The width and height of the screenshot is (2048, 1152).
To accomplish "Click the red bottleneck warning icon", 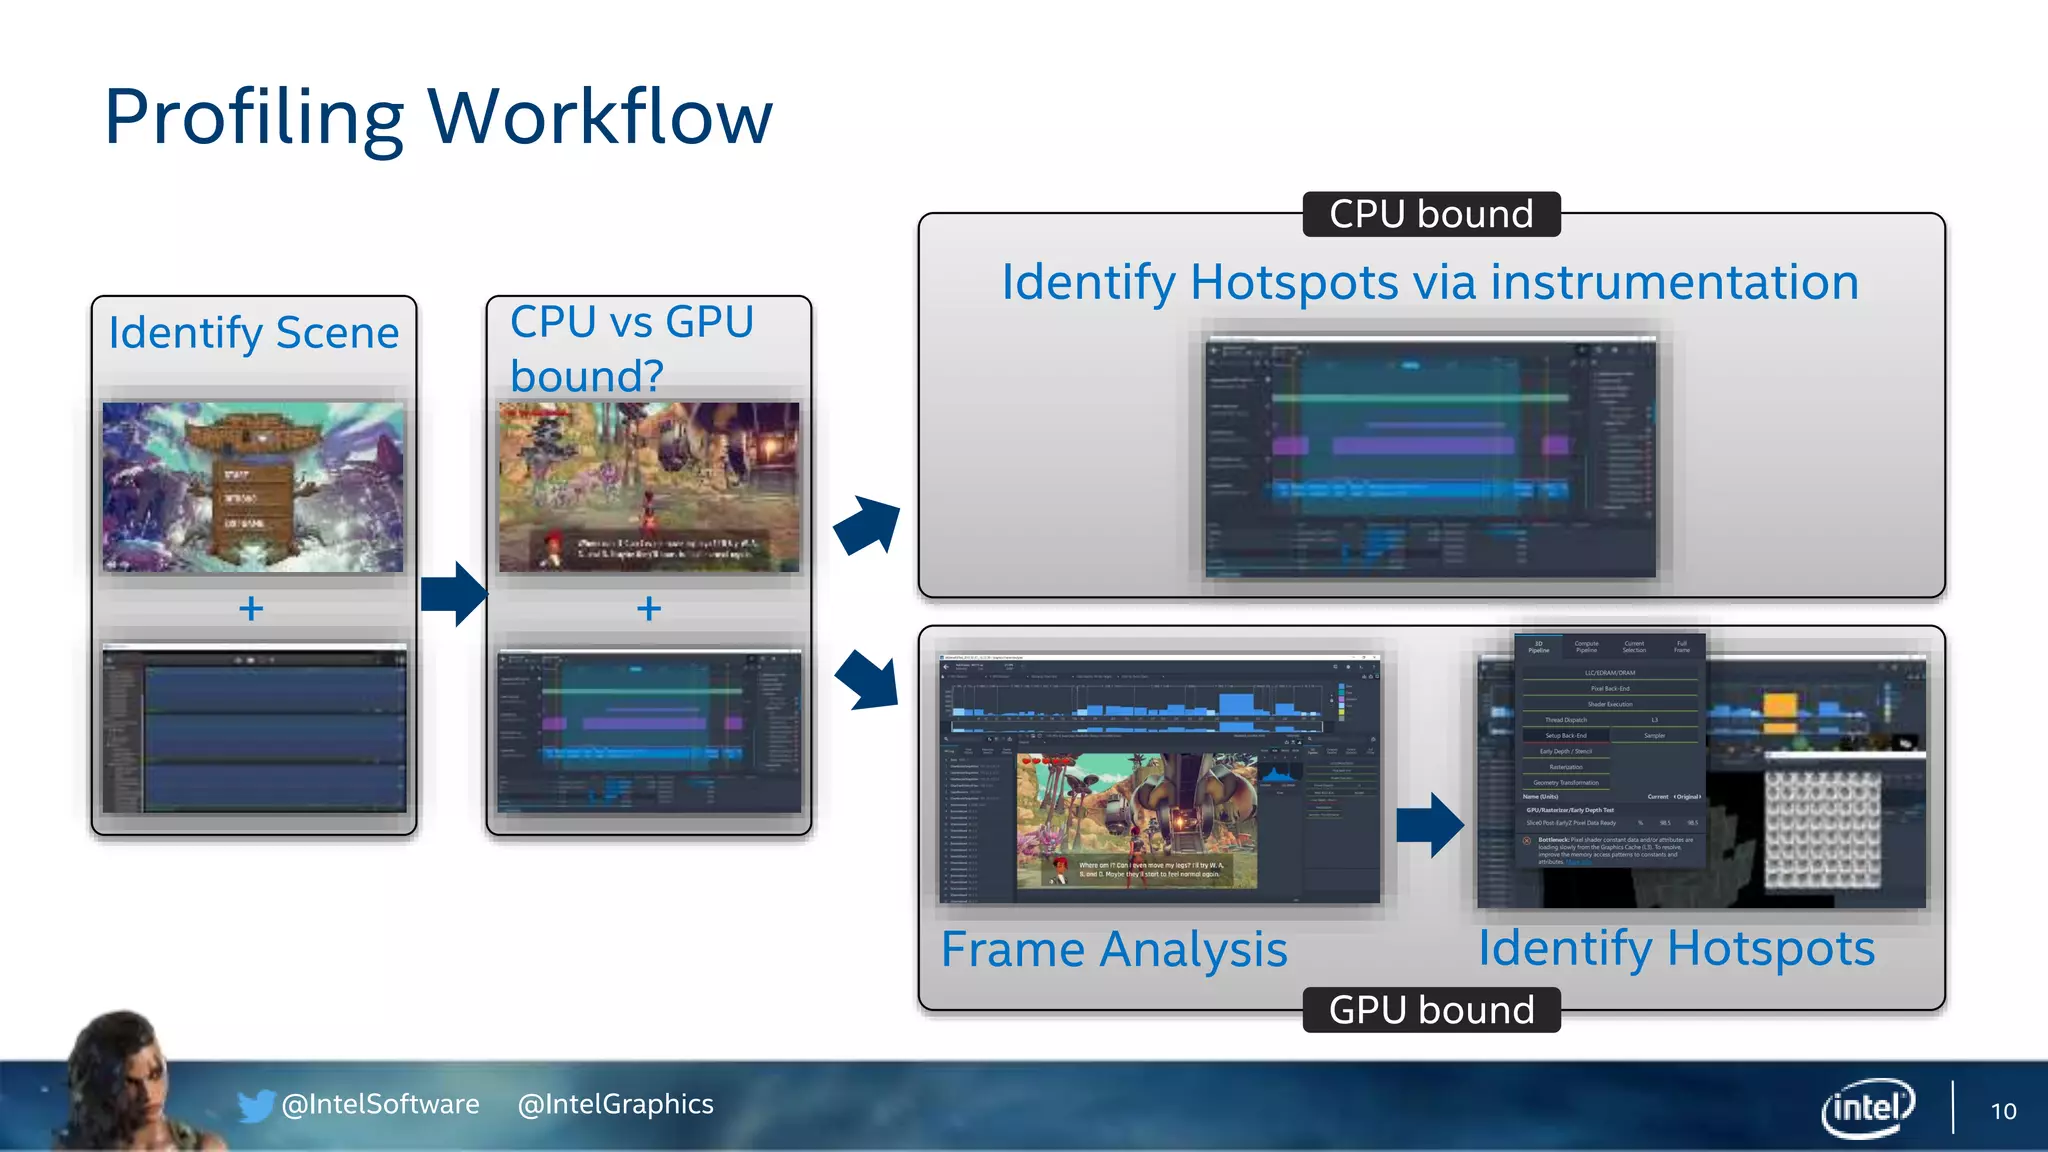I will point(1527,840).
